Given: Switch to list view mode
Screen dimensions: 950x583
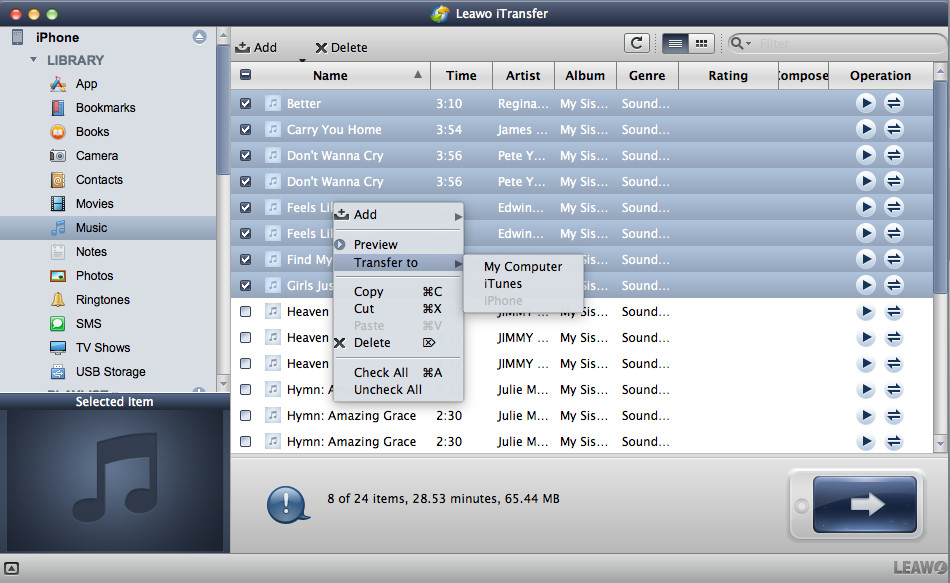Looking at the screenshot, I should (x=675, y=43).
